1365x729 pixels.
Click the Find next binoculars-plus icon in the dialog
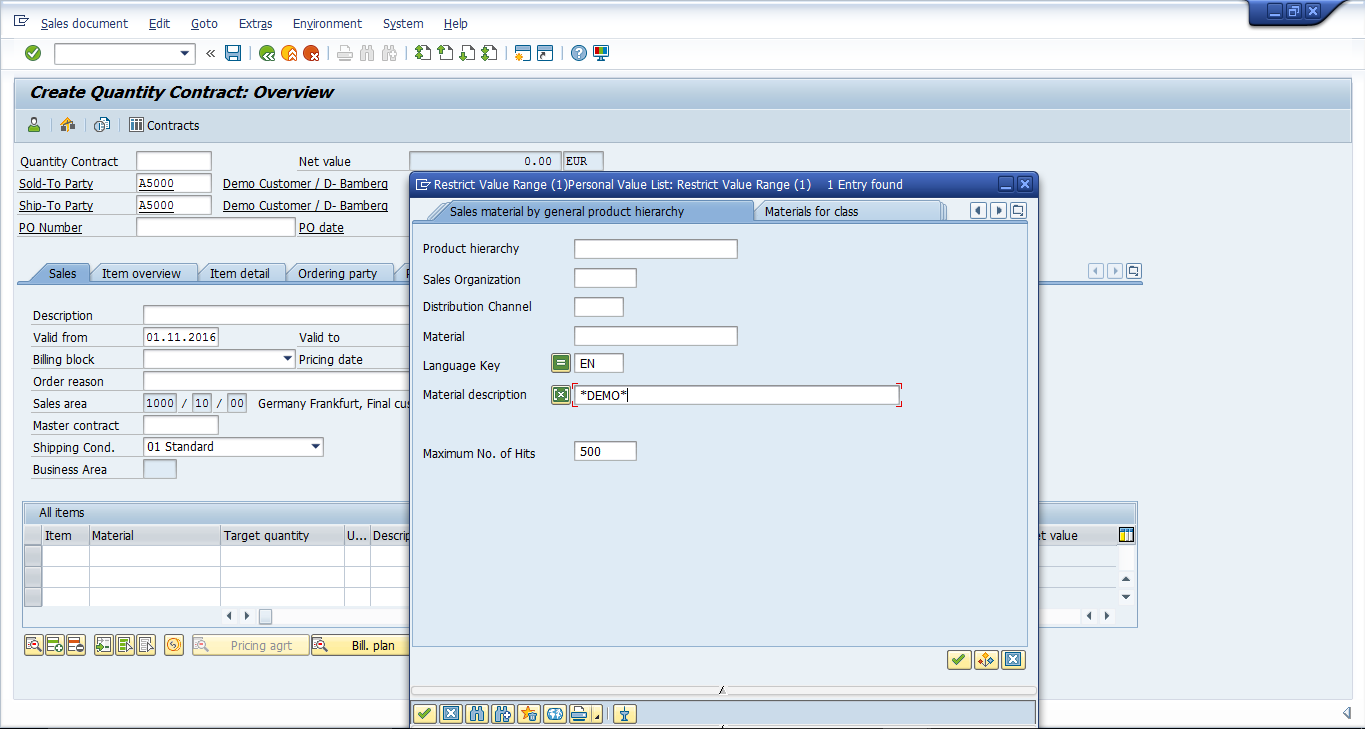pyautogui.click(x=503, y=713)
